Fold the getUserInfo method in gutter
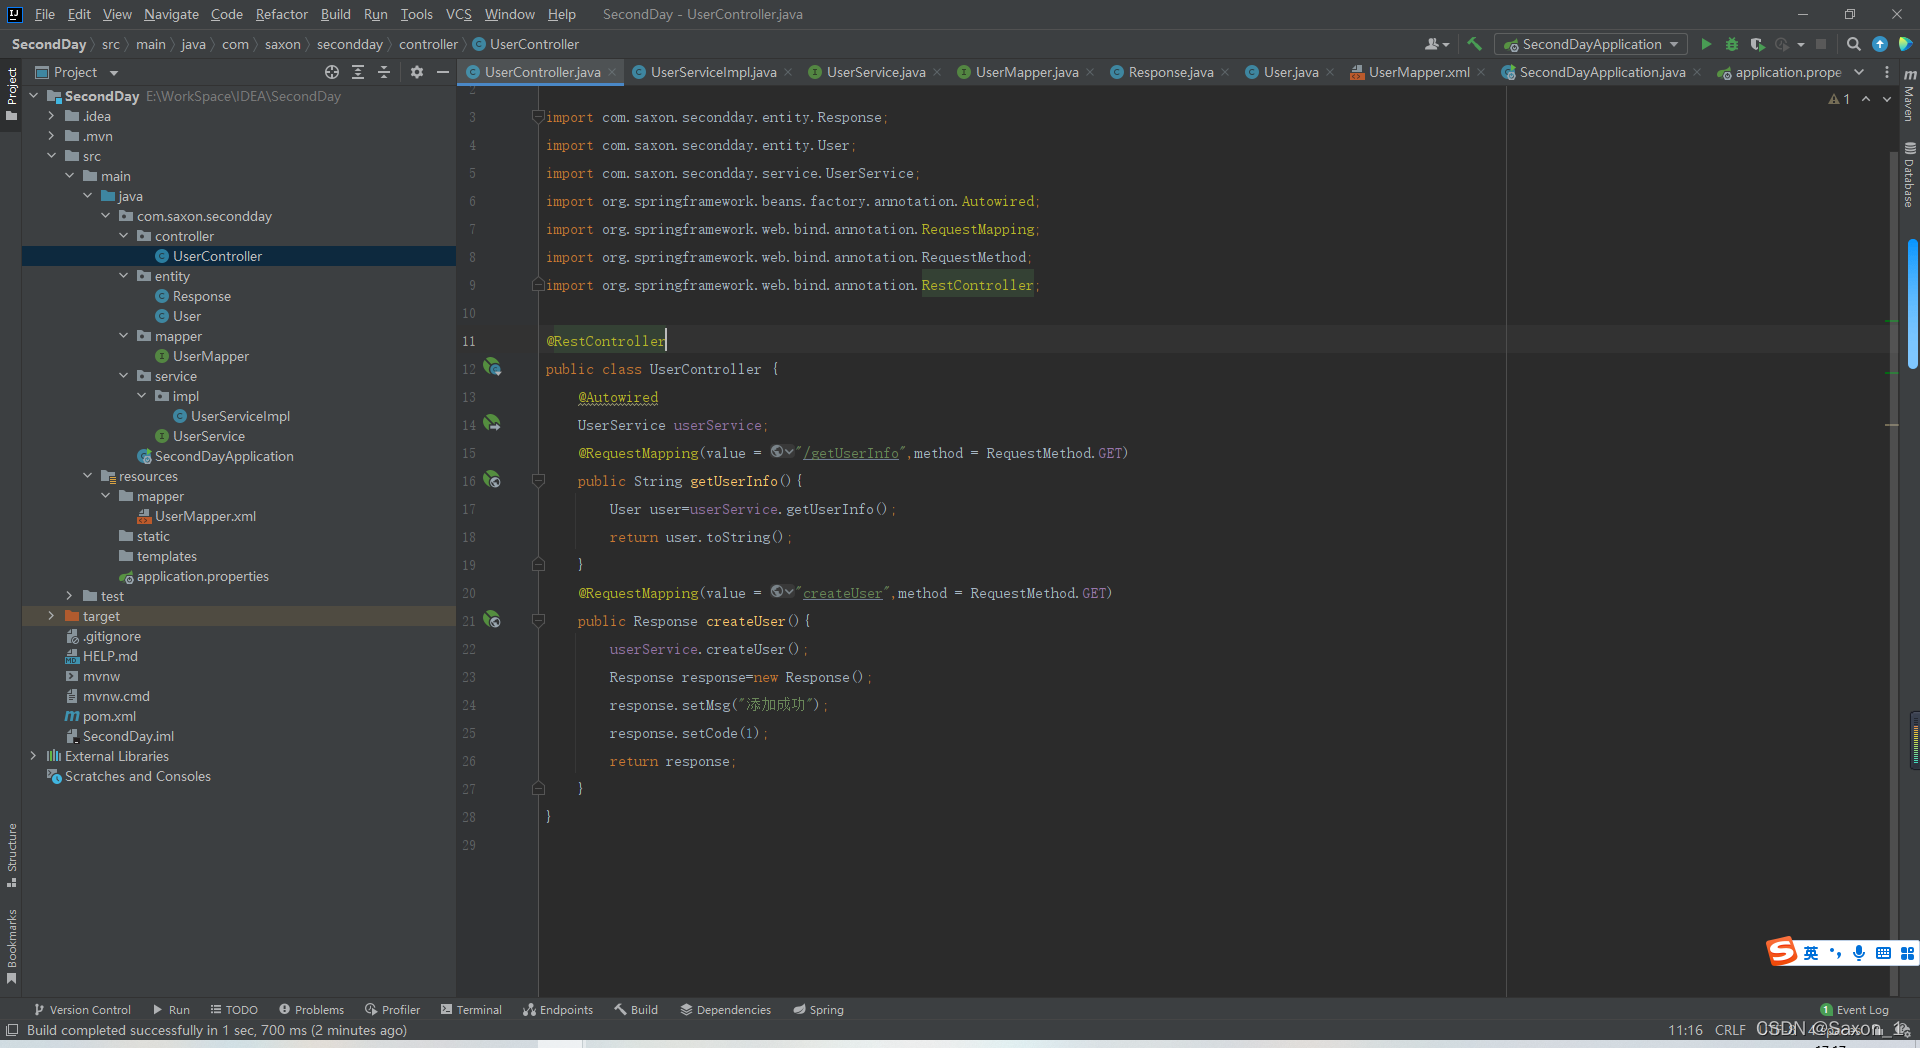The width and height of the screenshot is (1920, 1048). pyautogui.click(x=538, y=481)
